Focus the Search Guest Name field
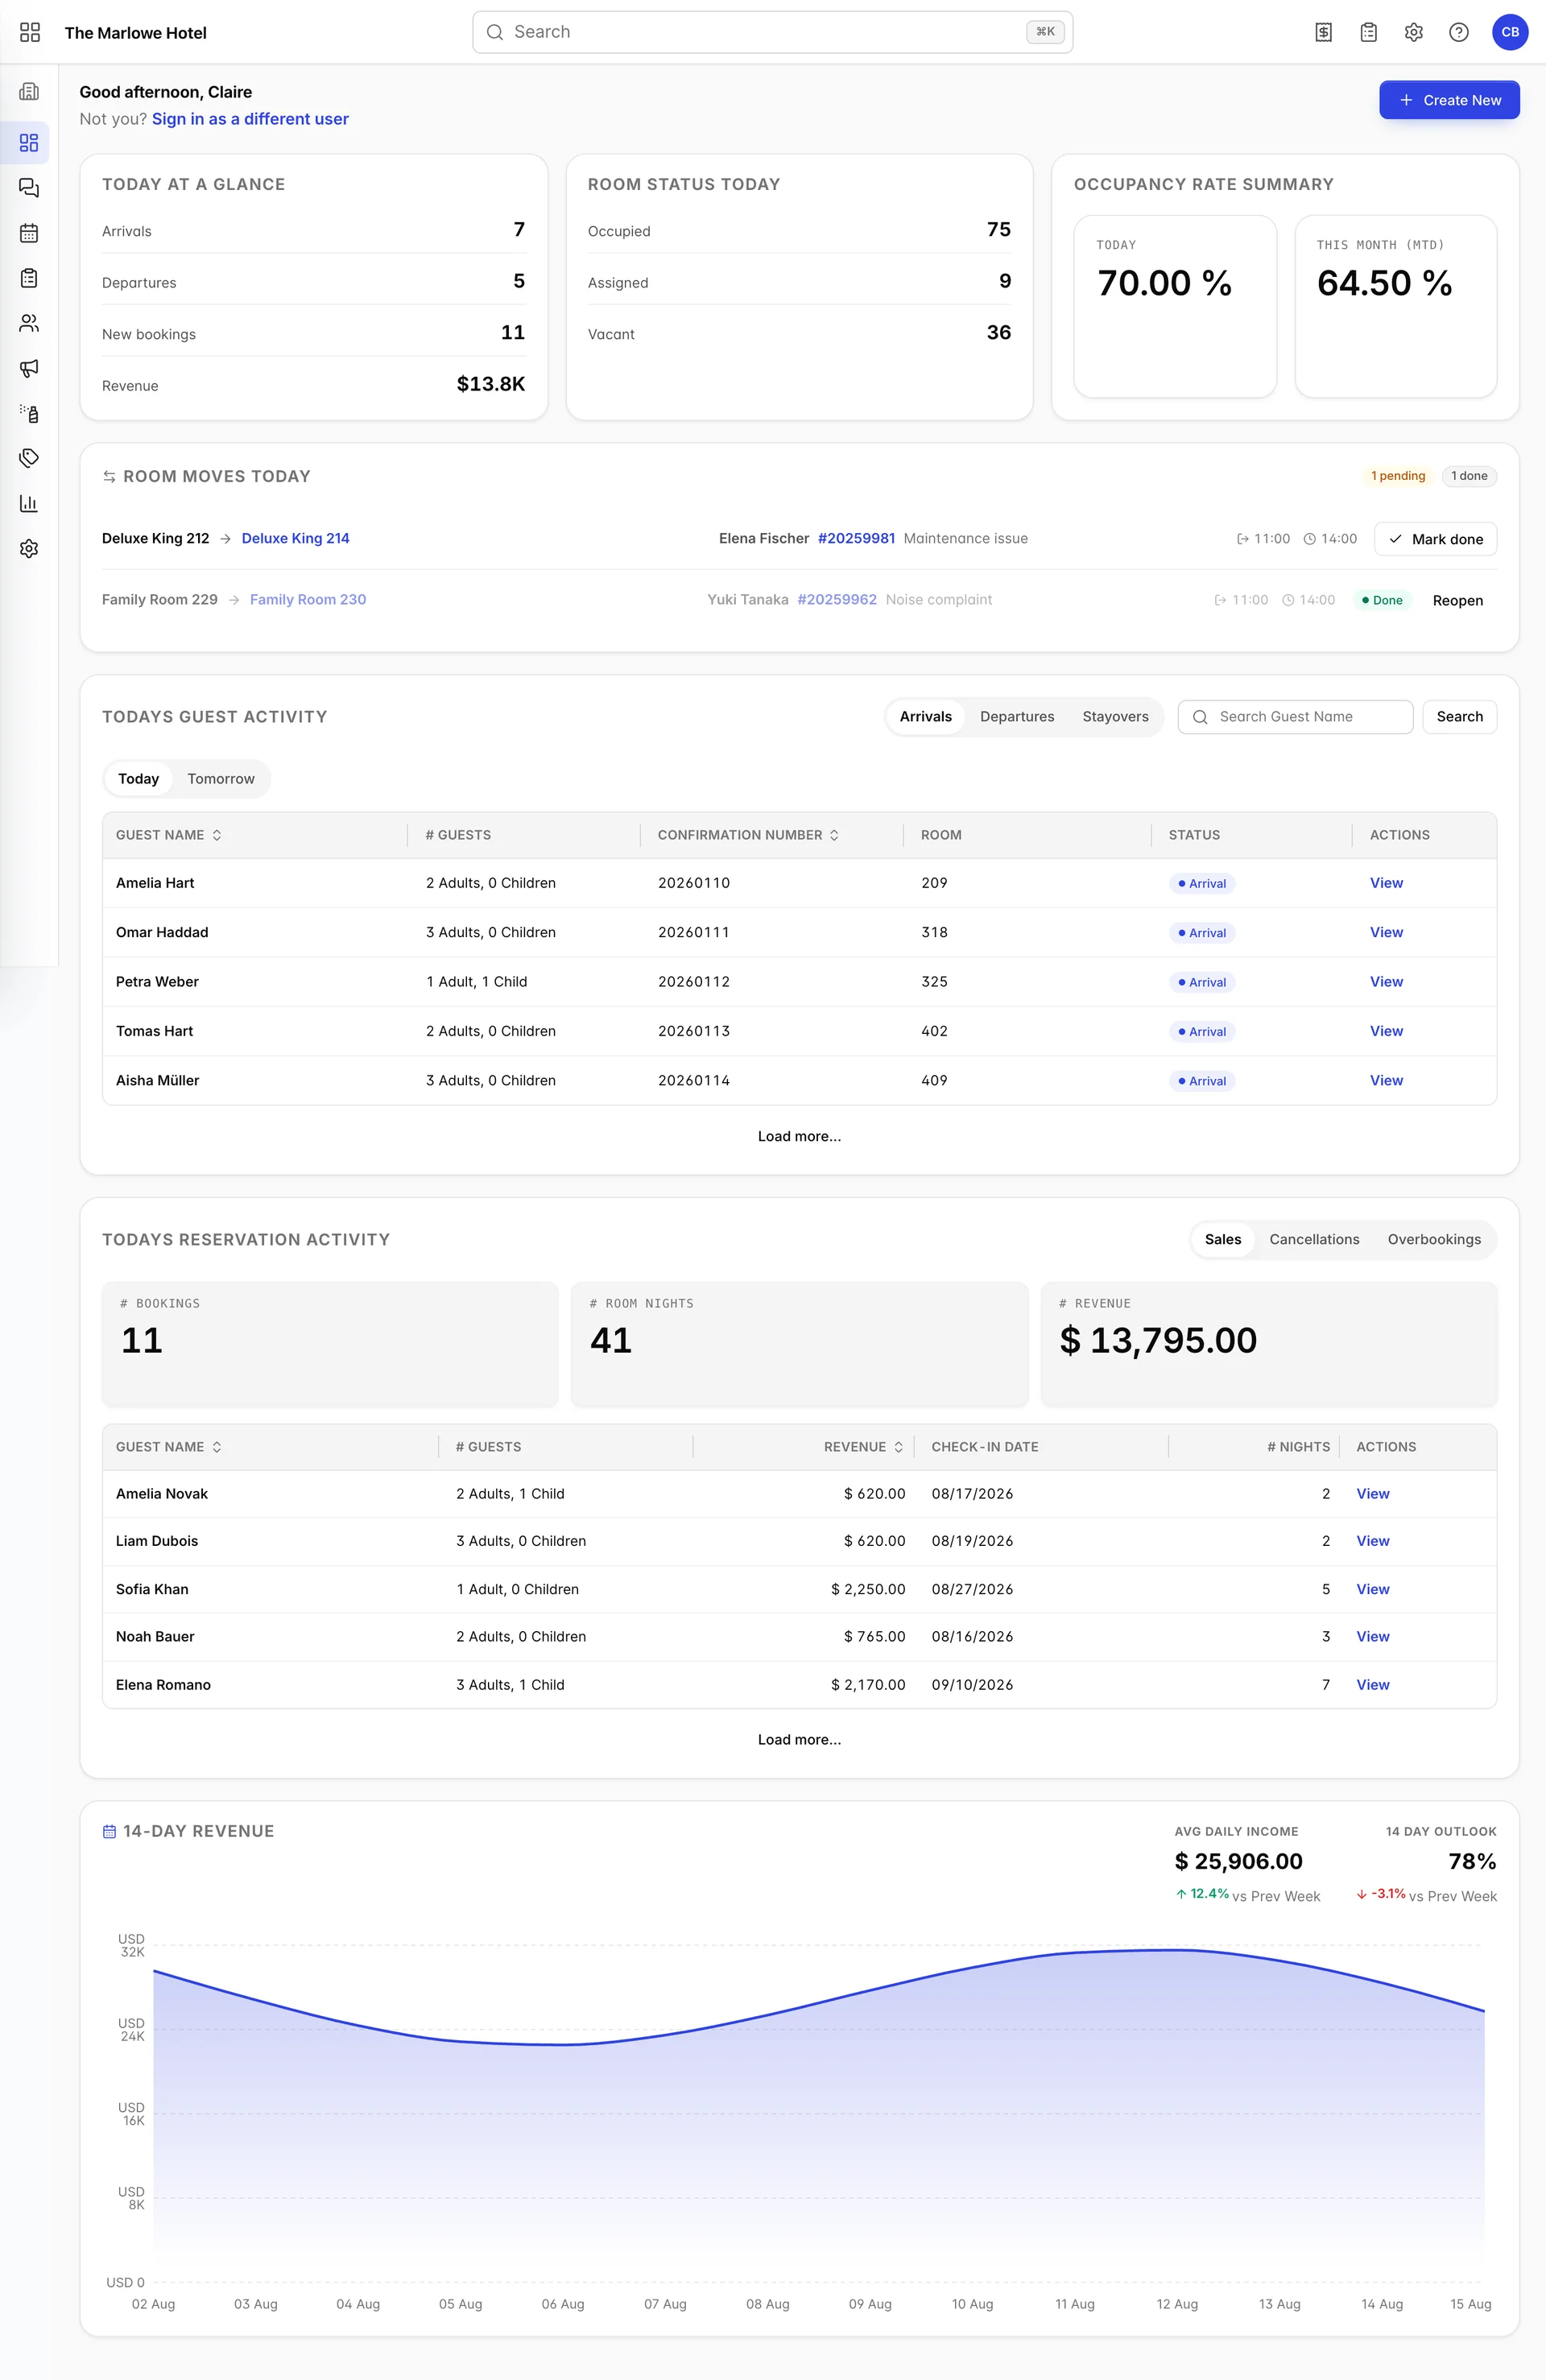1546x2380 pixels. tap(1295, 717)
